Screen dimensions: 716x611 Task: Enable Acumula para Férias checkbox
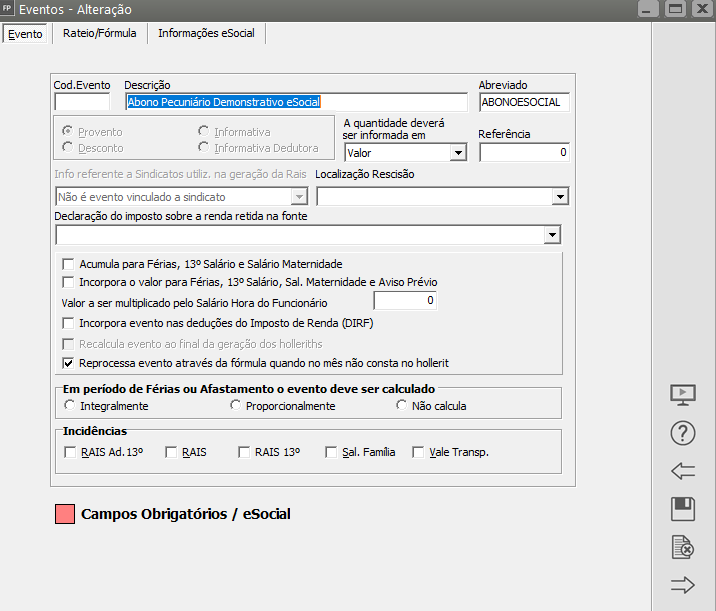[x=69, y=264]
